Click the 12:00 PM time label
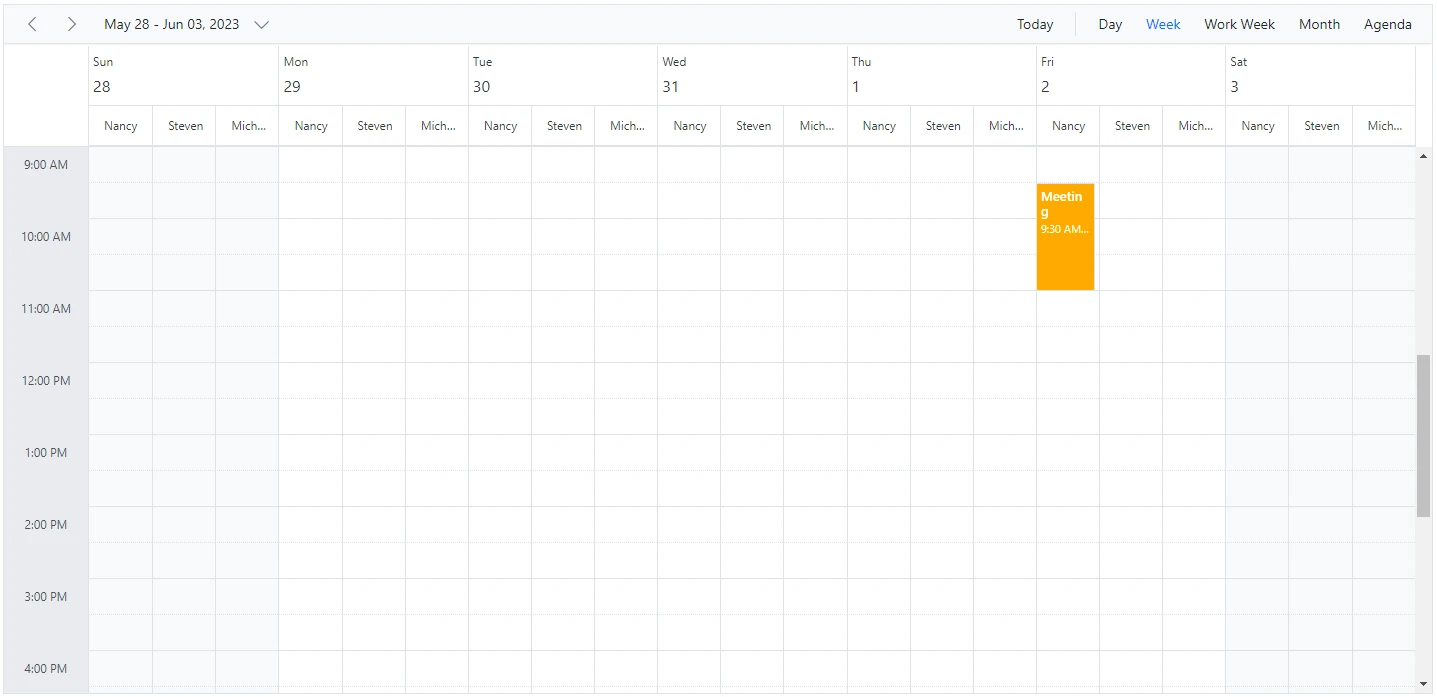Image resolution: width=1437 pixels, height=697 pixels. (46, 381)
